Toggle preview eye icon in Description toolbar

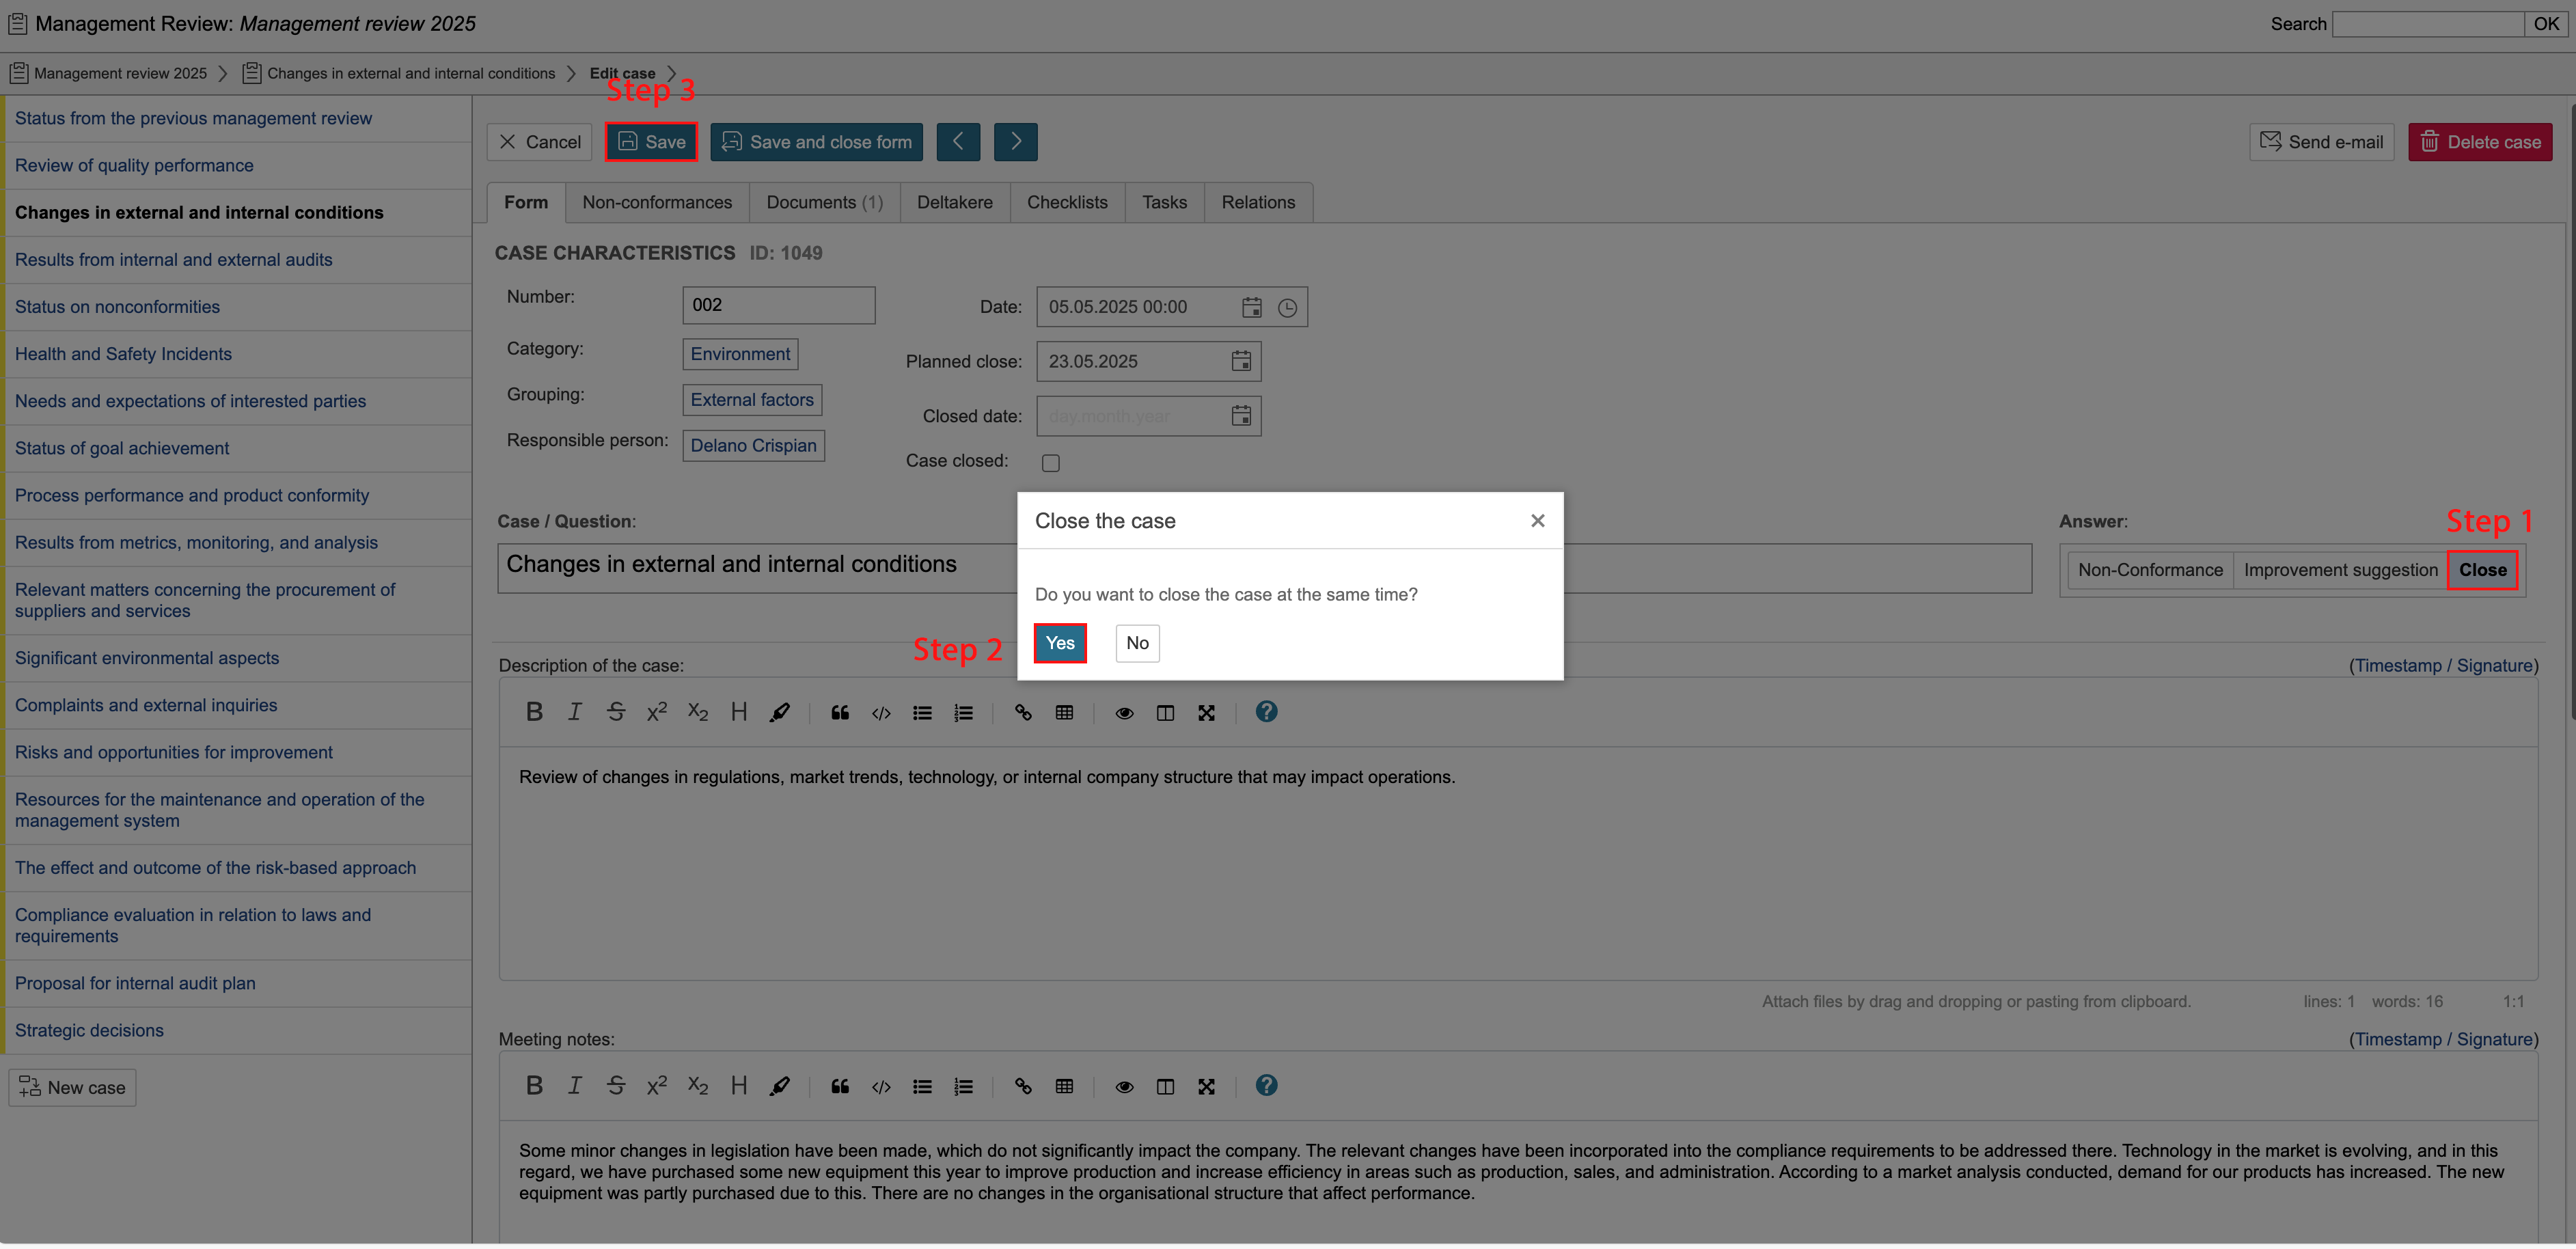(1124, 713)
